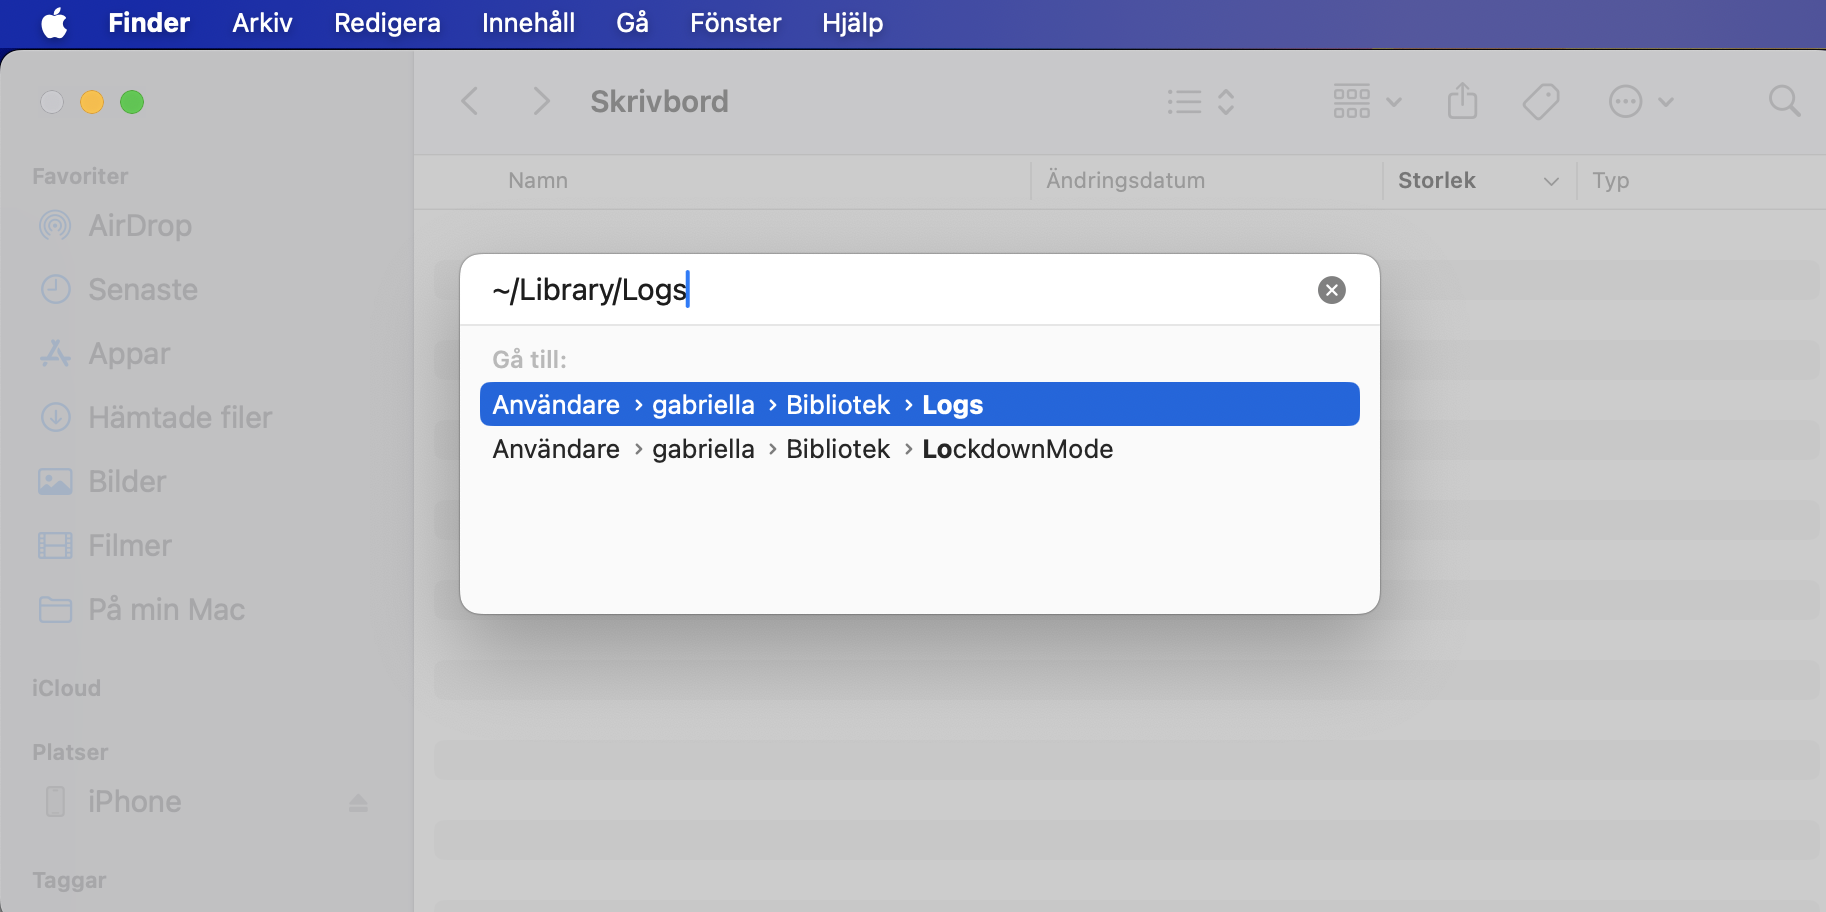Open the more actions ellipsis menu

coord(1640,101)
